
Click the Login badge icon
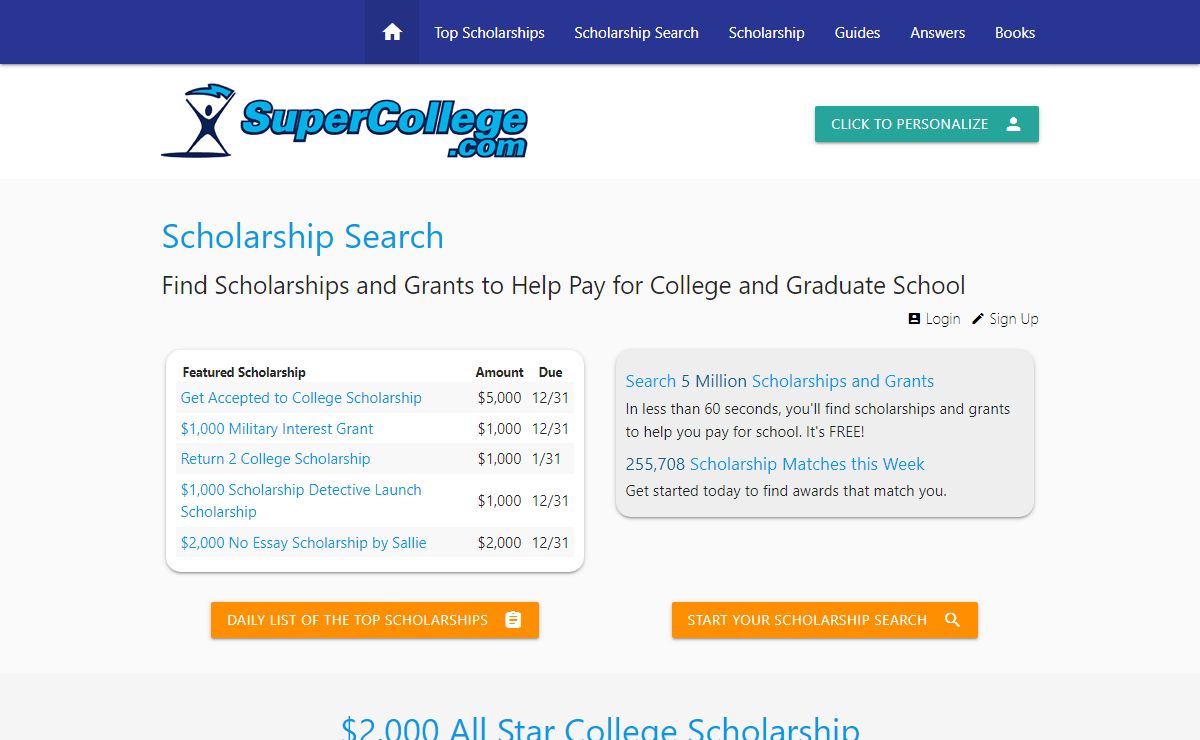click(914, 319)
